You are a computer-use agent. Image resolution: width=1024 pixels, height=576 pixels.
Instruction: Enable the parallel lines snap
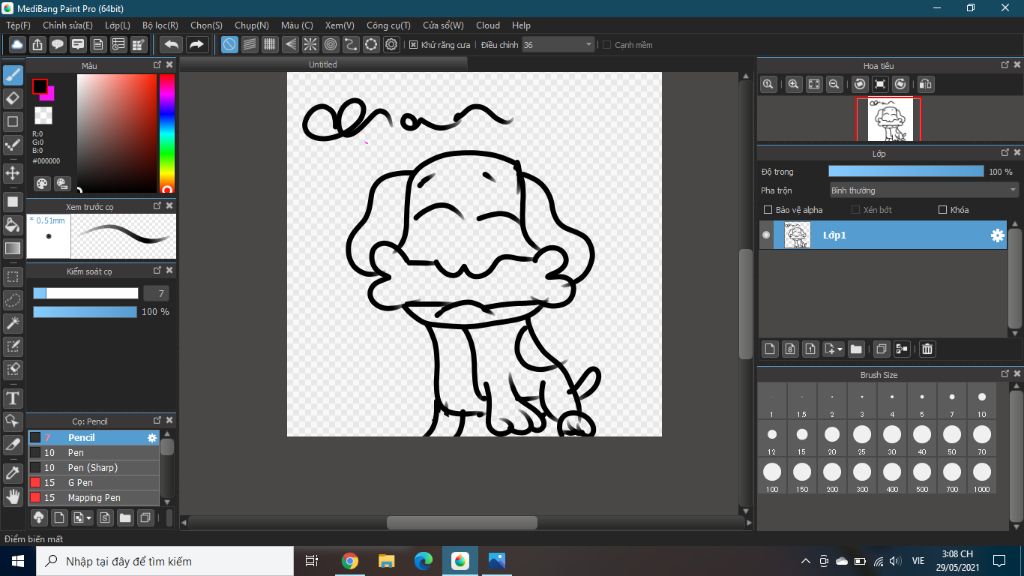[249, 44]
